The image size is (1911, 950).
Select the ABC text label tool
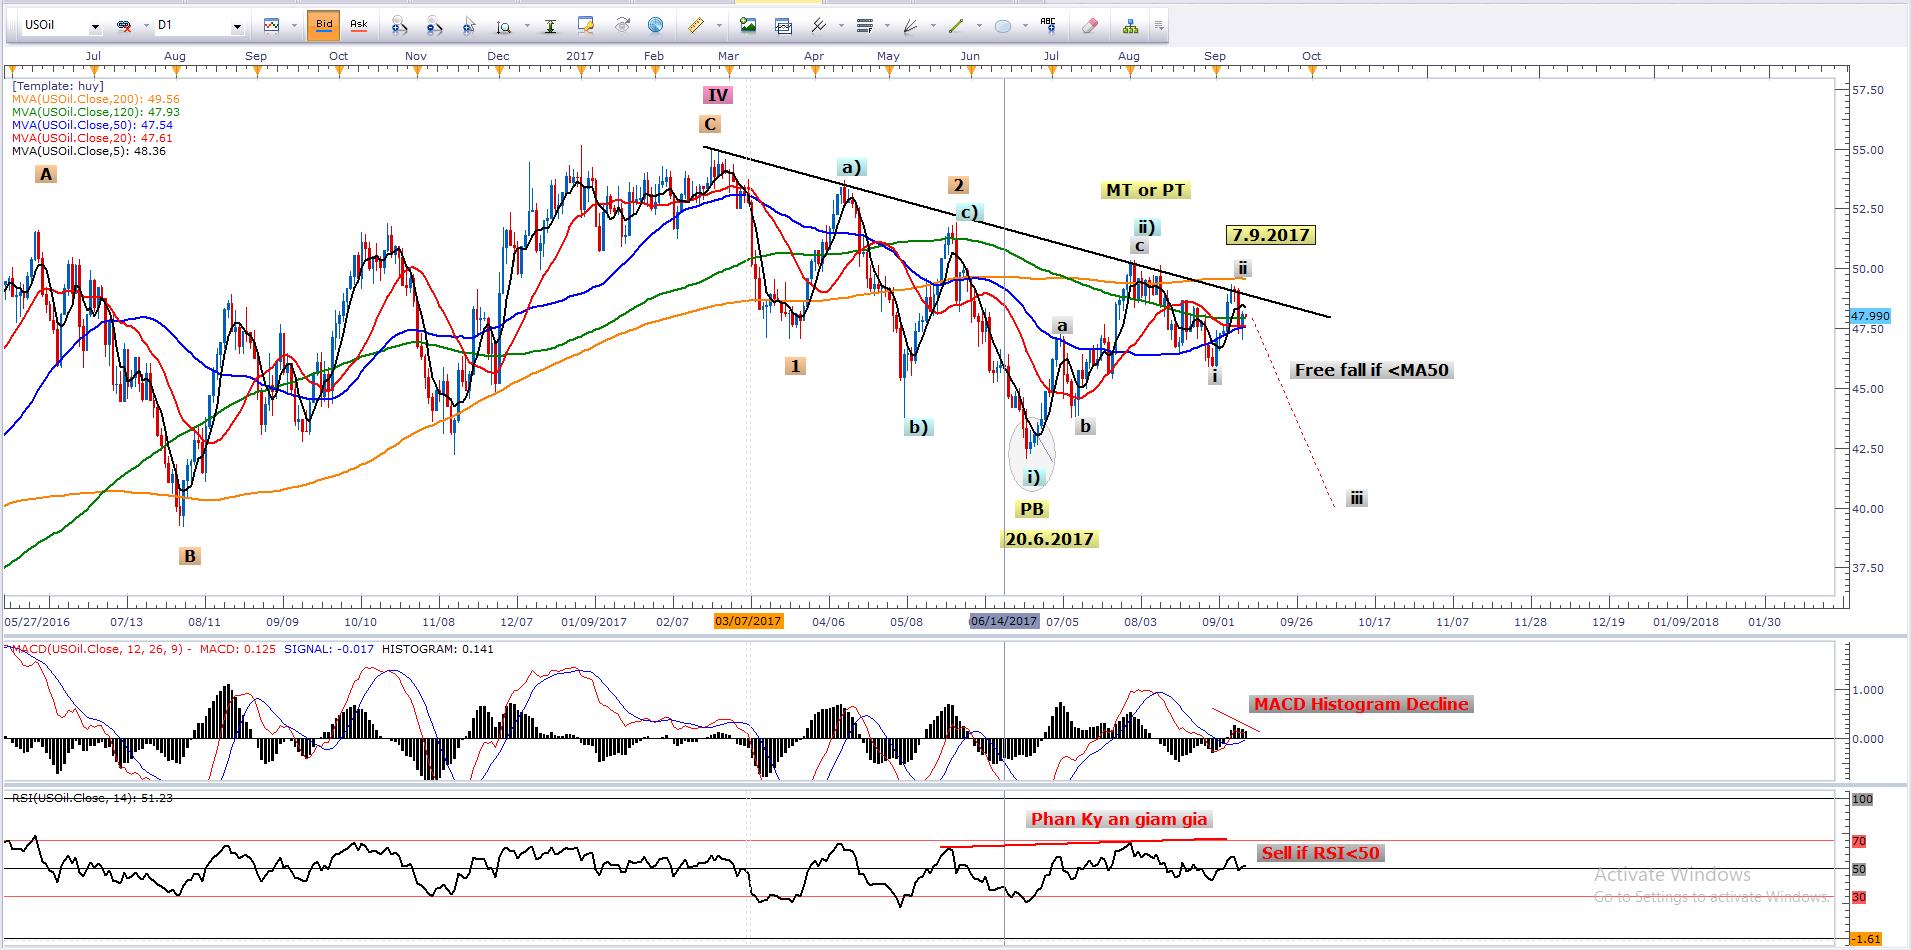coord(1047,25)
